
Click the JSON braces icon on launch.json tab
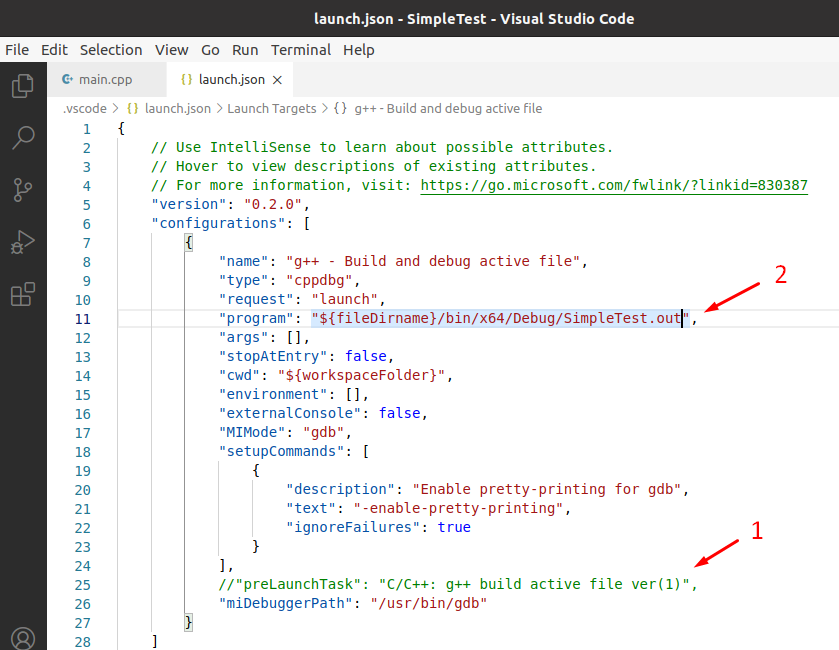(186, 79)
